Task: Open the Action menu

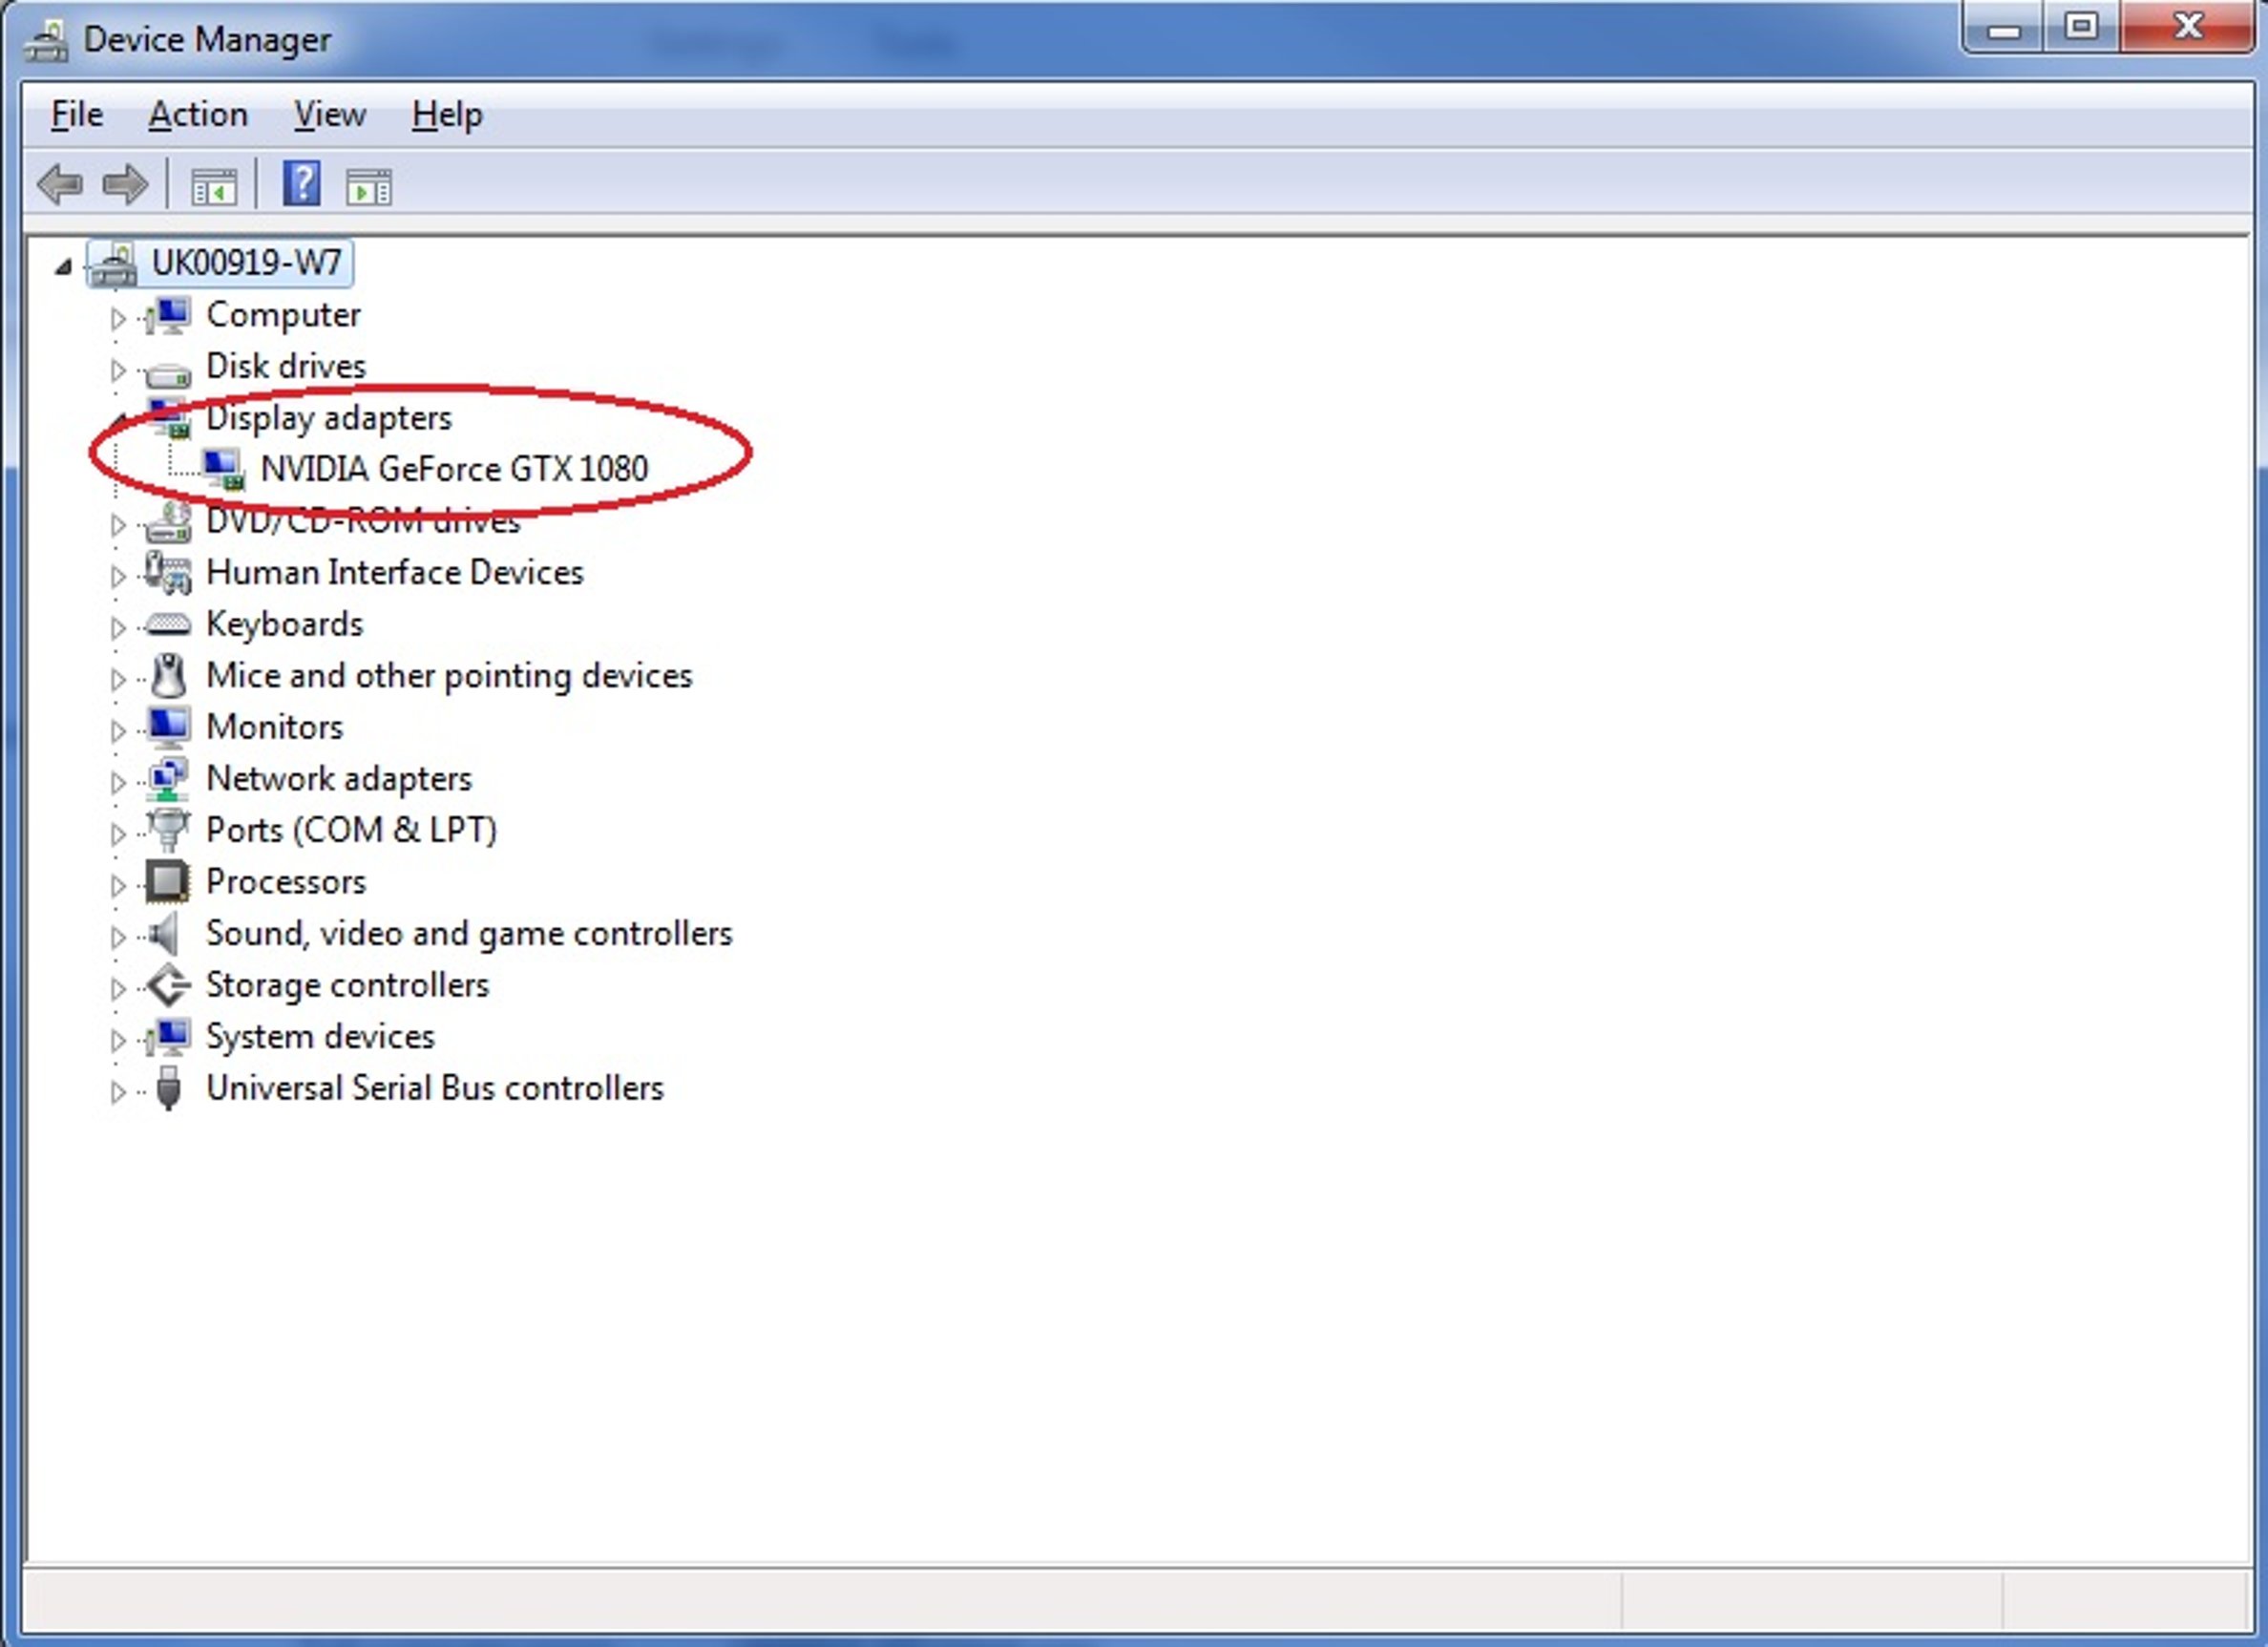Action: [198, 114]
